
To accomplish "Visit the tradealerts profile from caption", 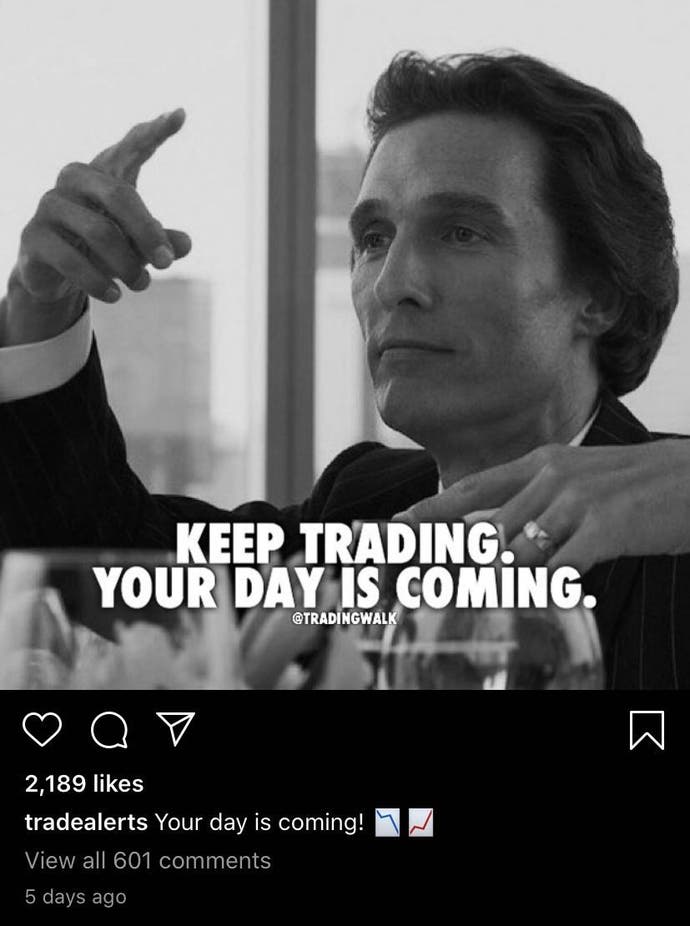I will pos(86,822).
